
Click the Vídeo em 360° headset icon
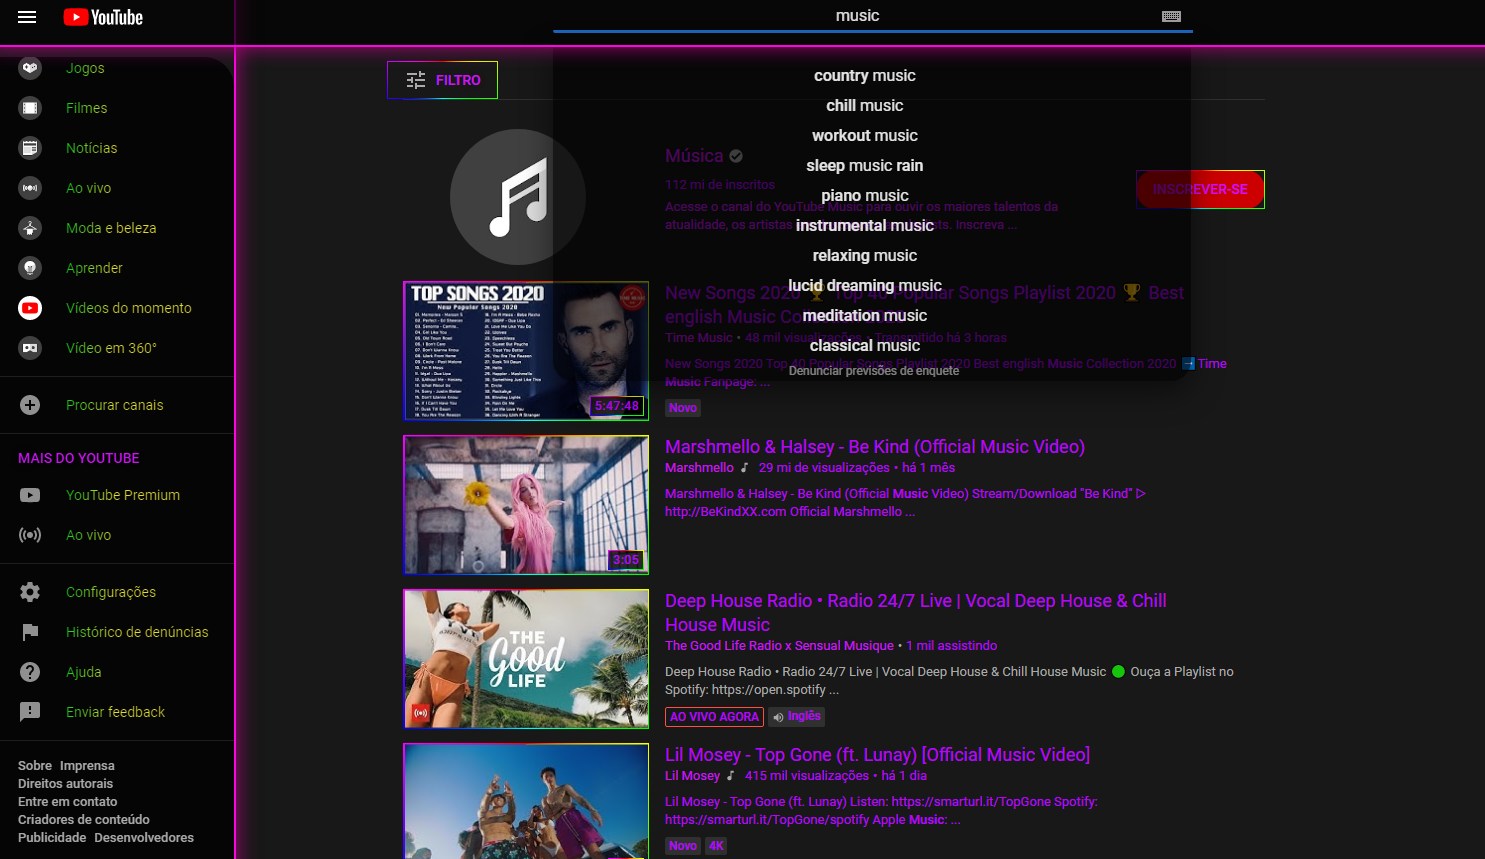click(x=30, y=348)
